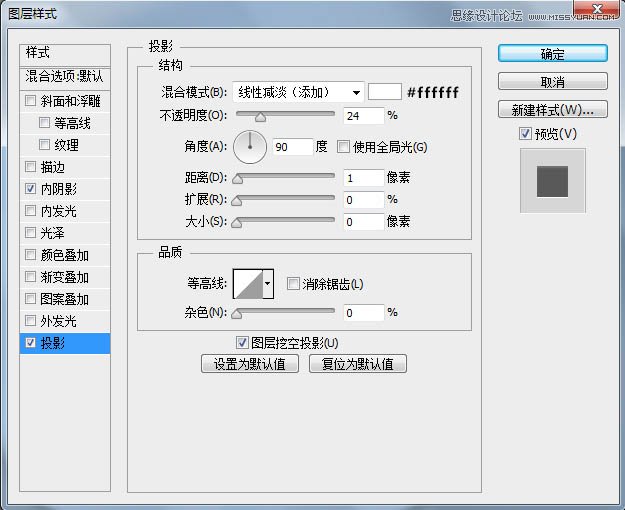Toggle the 预览 preview checkbox
Image resolution: width=625 pixels, height=510 pixels.
pyautogui.click(x=526, y=134)
